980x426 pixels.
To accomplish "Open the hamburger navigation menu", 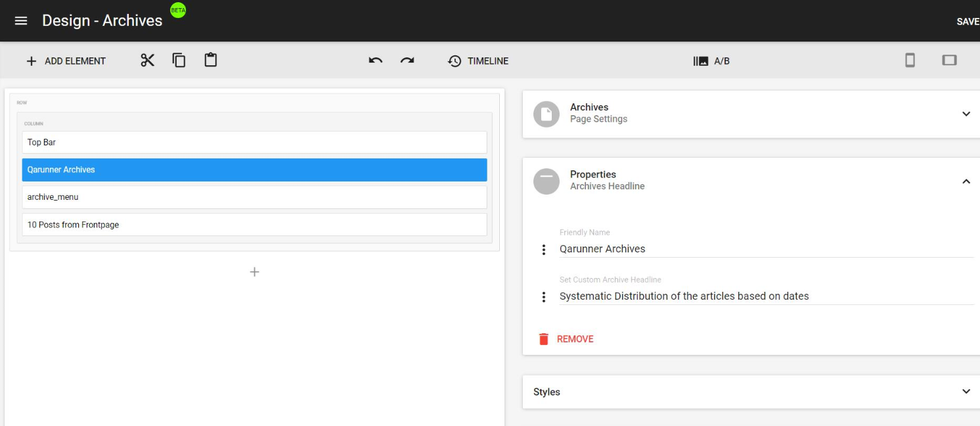I will pos(21,21).
